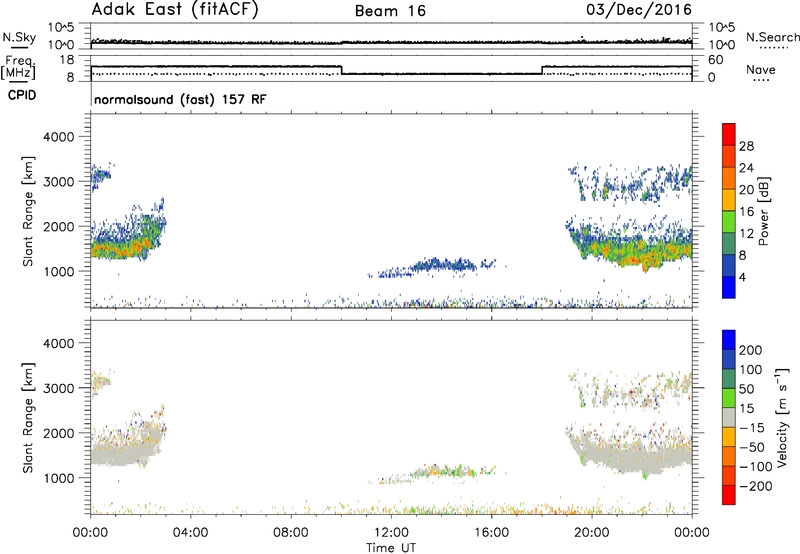This screenshot has width=800, height=554.
Task: Click the "Time UT" axis title
Action: pyautogui.click(x=391, y=548)
